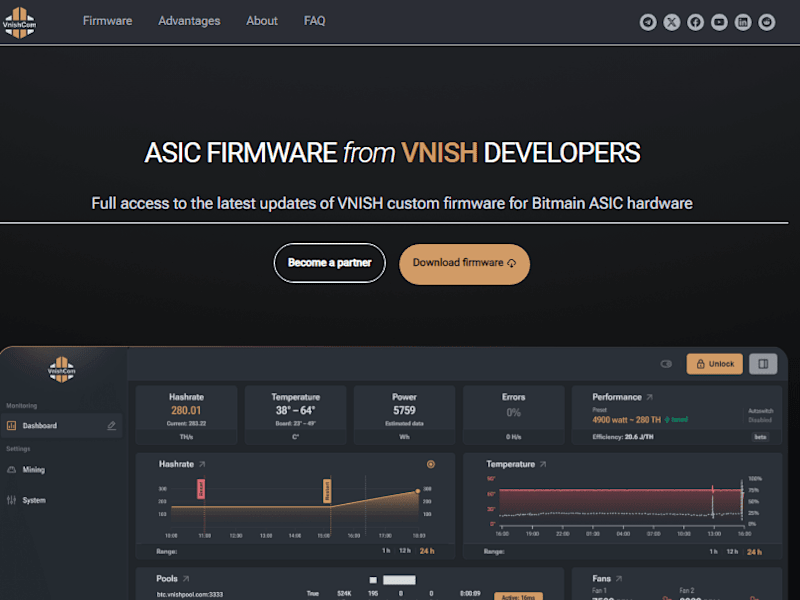Open the Advantages menu item
This screenshot has height=600, width=800.
point(189,21)
